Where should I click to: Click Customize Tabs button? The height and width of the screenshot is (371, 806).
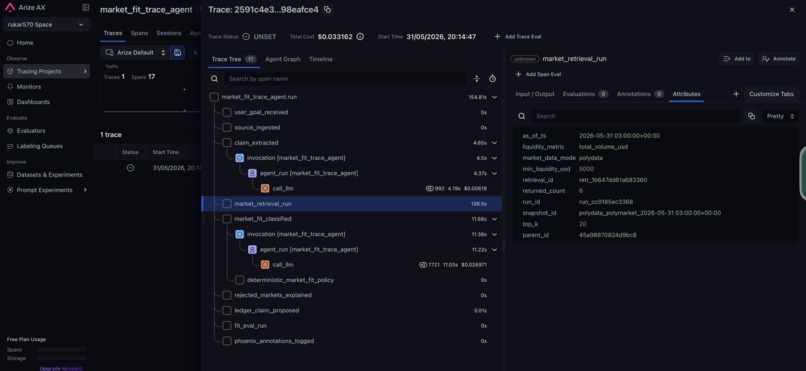tap(771, 94)
